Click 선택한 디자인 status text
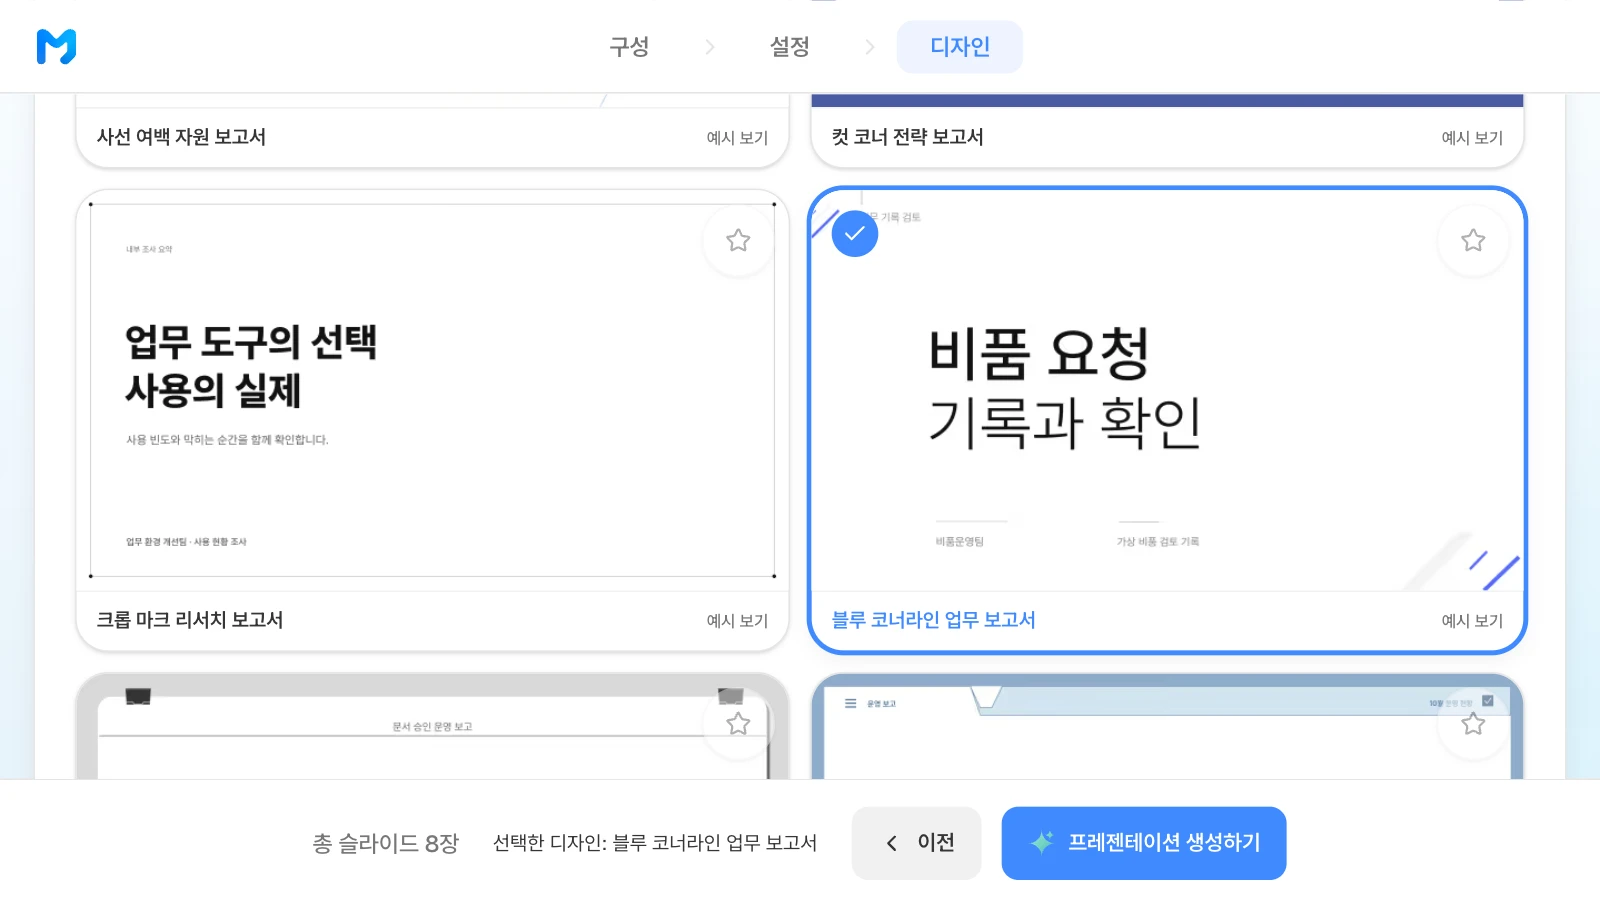 655,843
